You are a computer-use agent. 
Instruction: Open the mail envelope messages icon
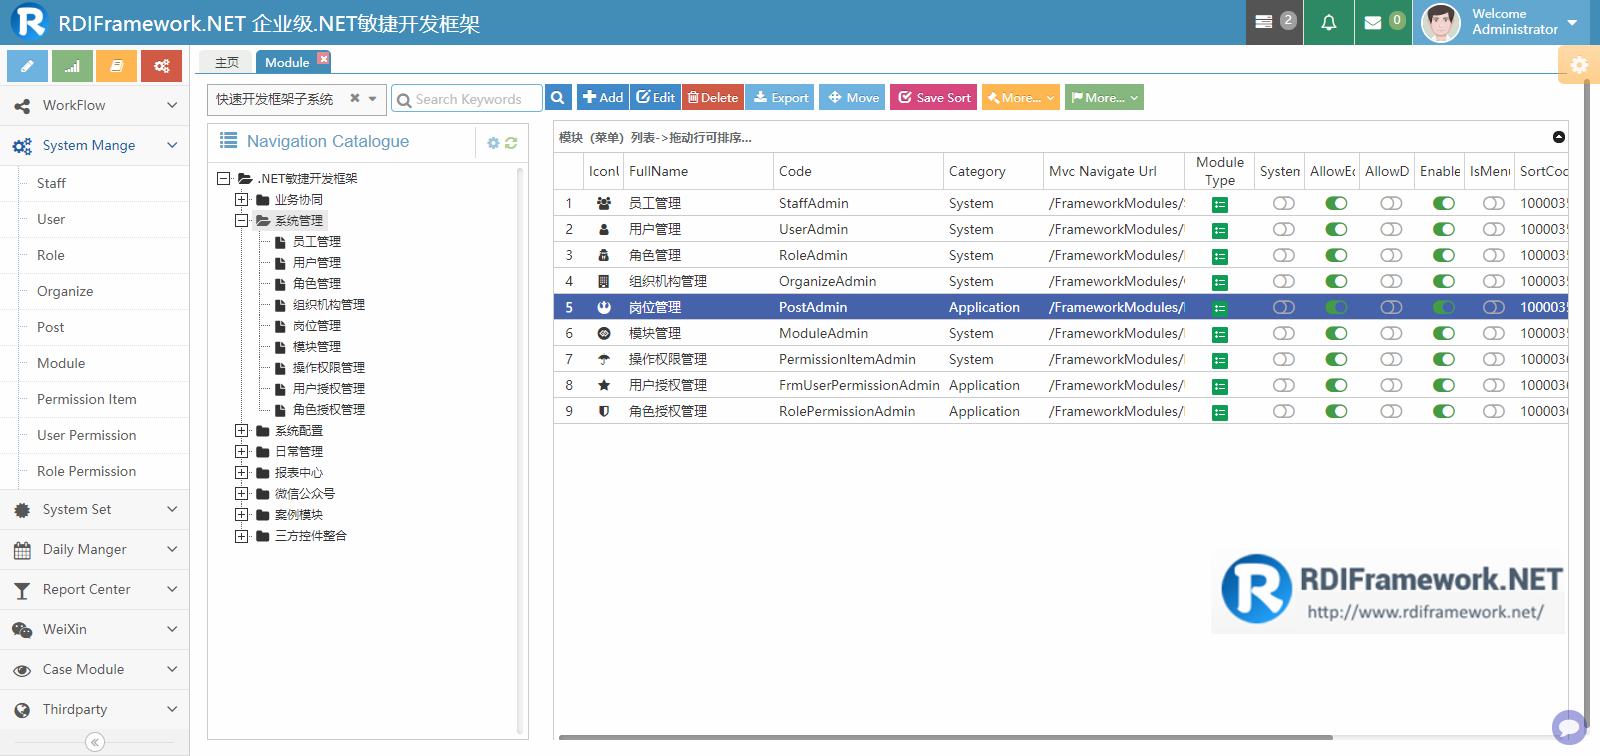tap(1383, 22)
